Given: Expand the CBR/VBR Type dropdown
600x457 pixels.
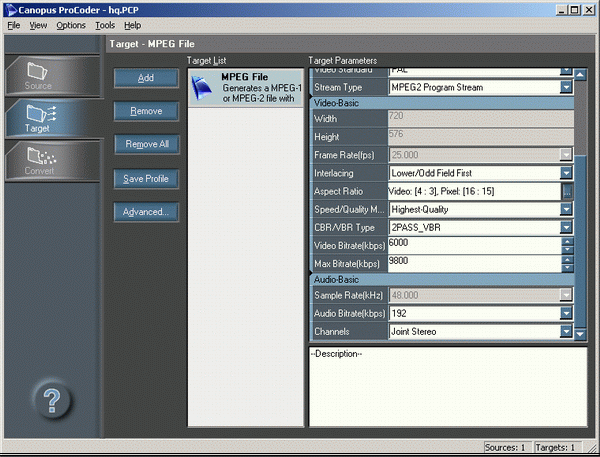Looking at the screenshot, I should [x=566, y=228].
